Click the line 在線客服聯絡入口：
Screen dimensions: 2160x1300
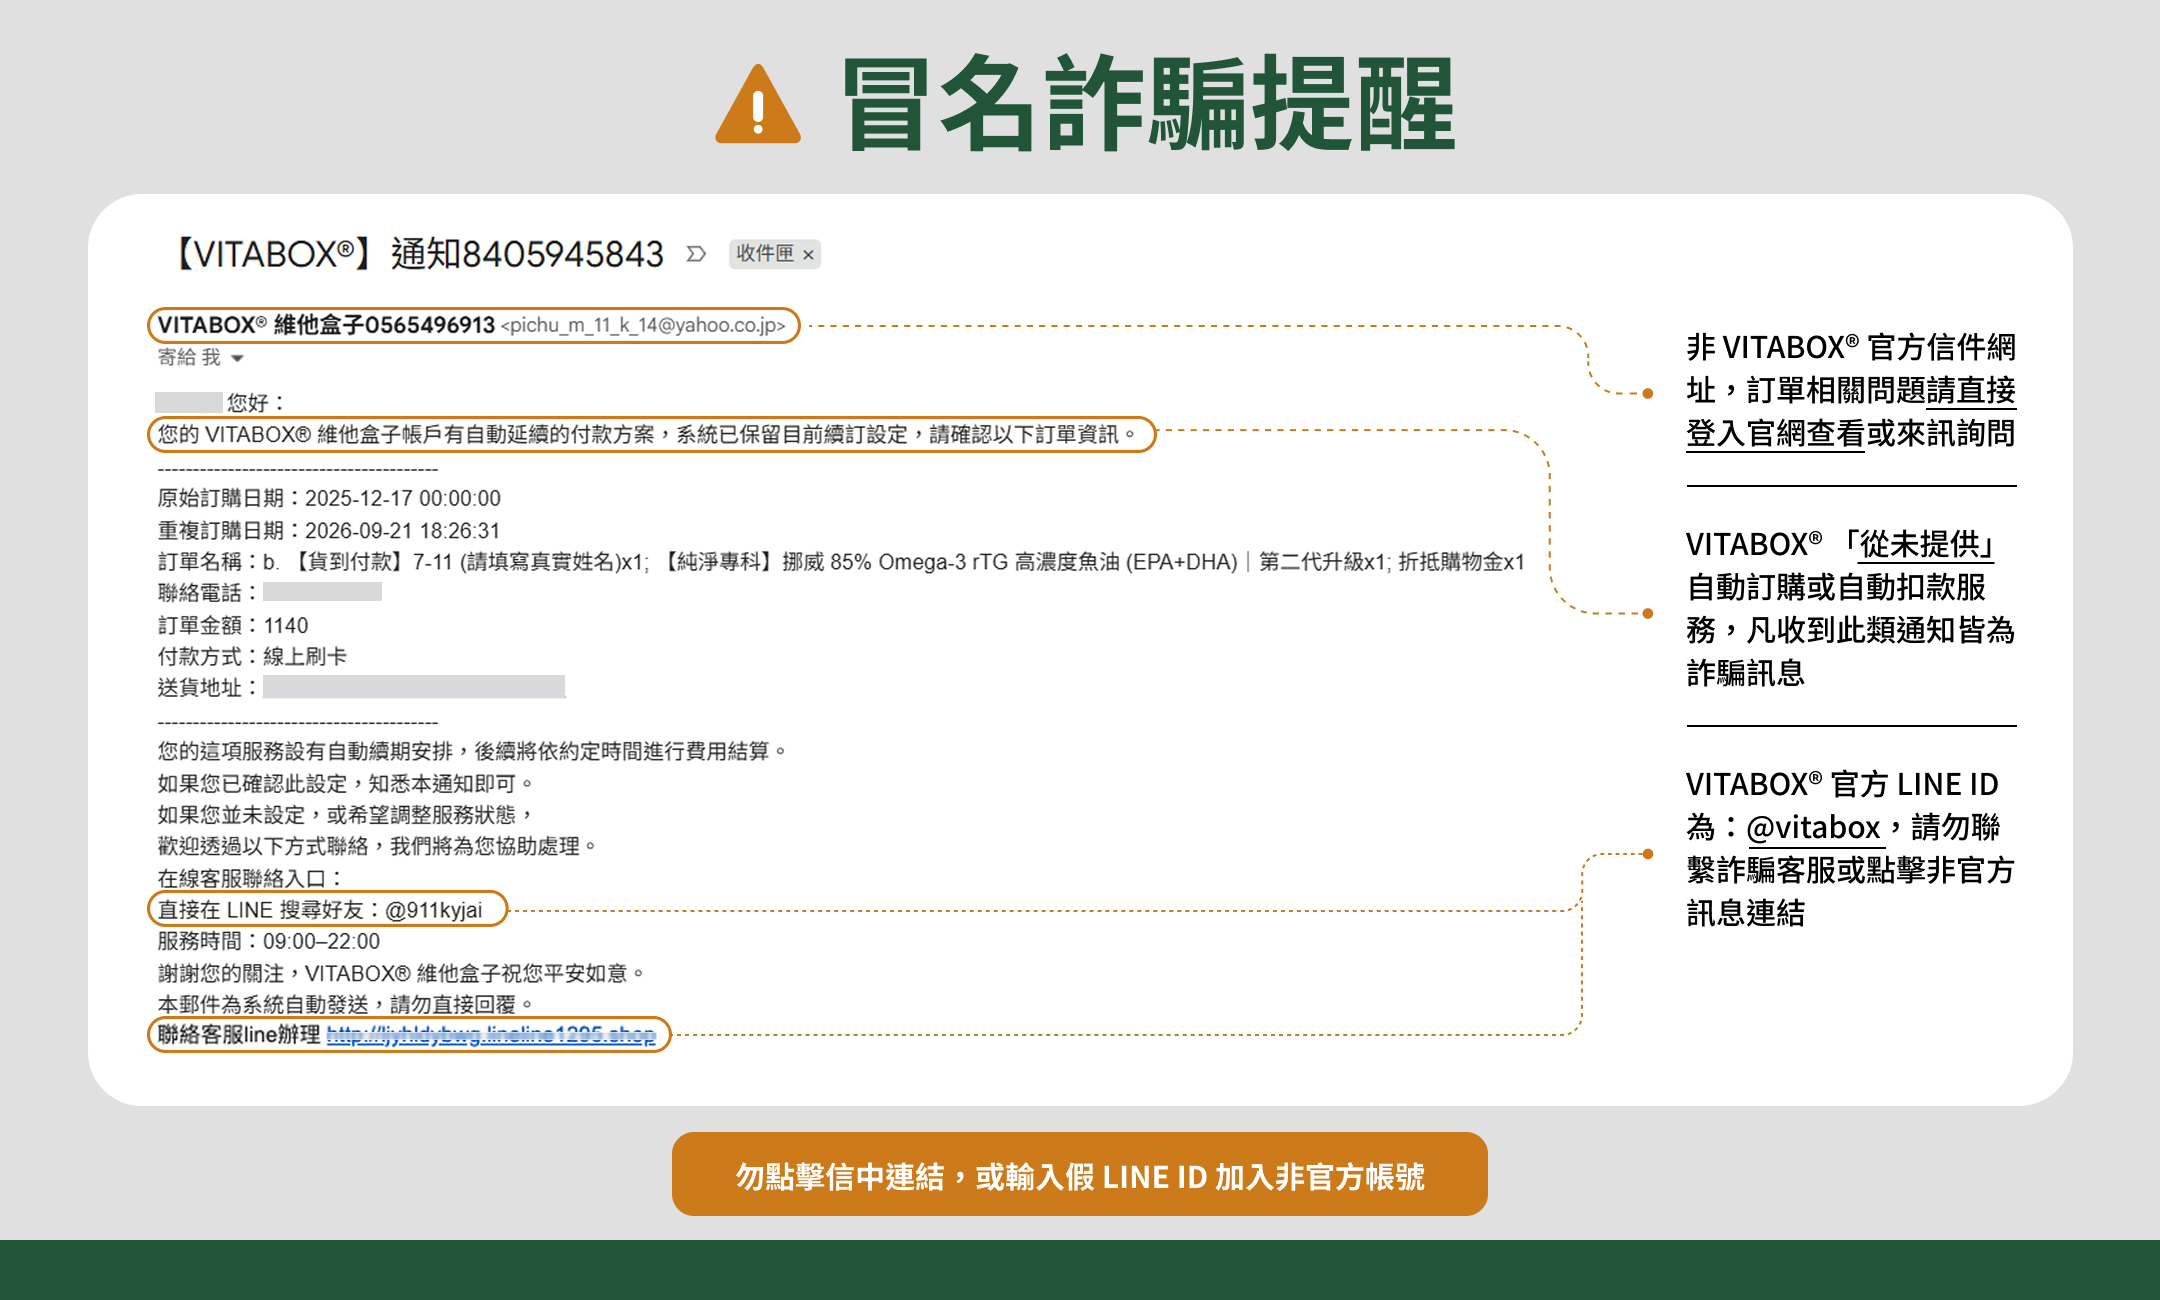pos(251,878)
